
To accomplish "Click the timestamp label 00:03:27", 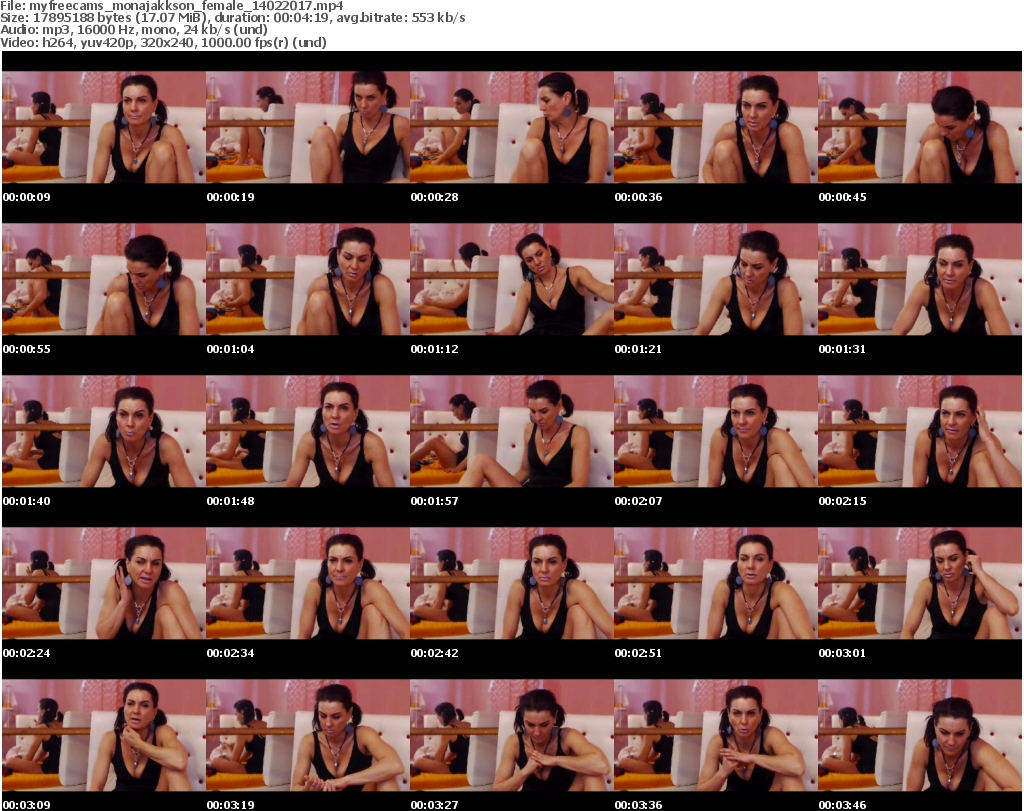I will [x=434, y=805].
